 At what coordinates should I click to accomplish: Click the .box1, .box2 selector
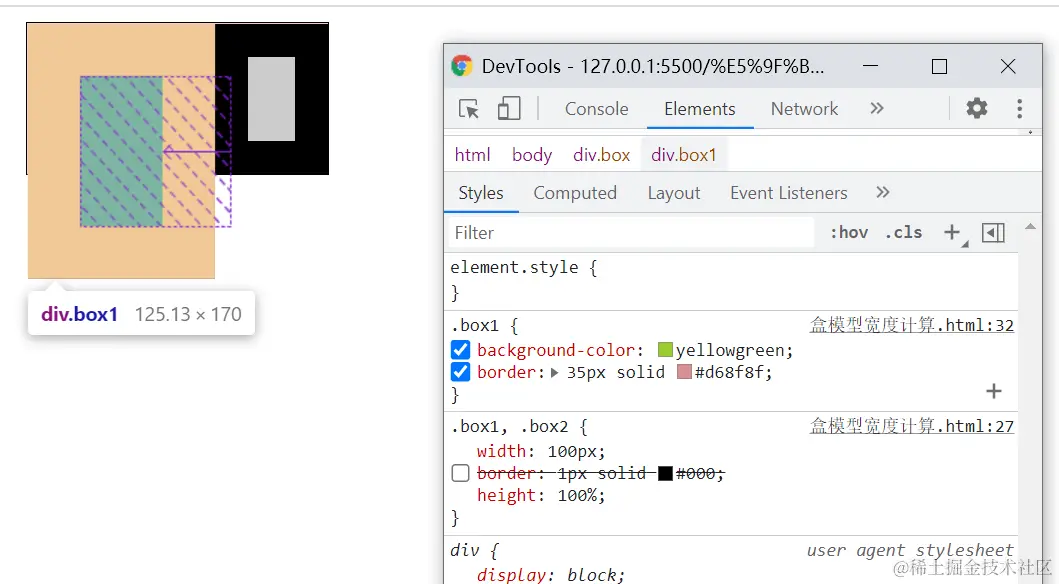tap(513, 427)
